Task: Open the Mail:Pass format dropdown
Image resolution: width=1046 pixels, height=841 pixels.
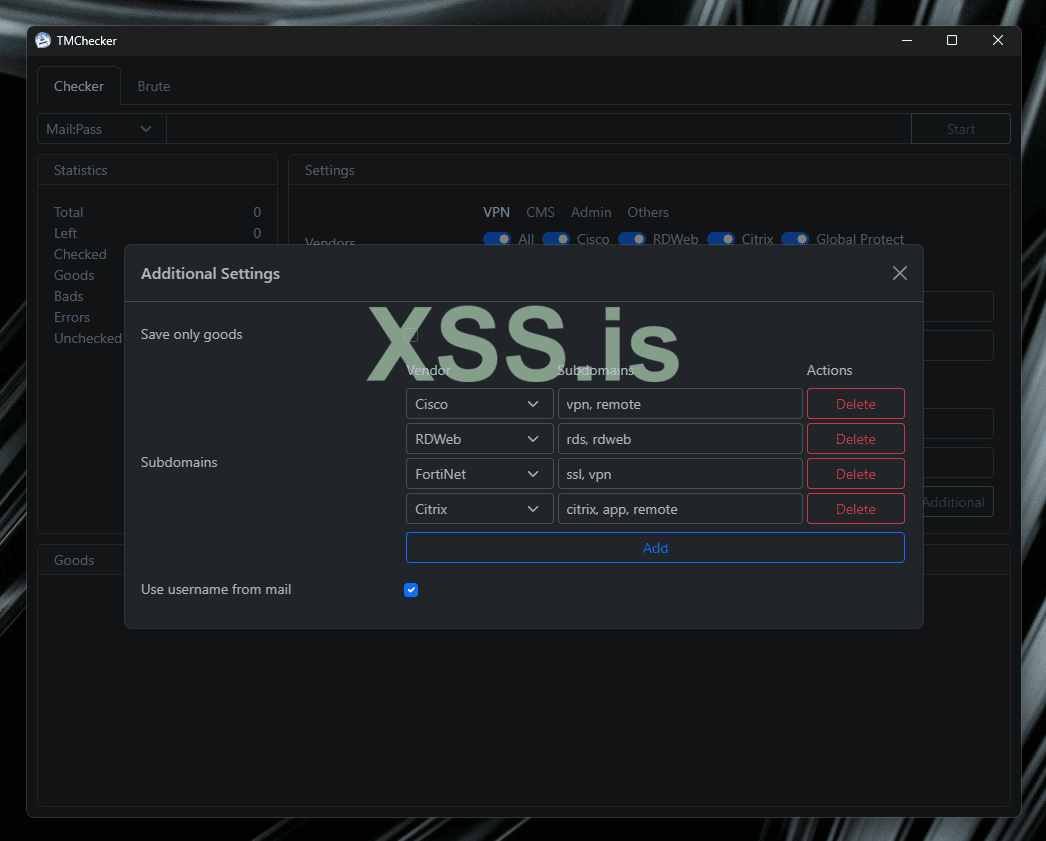Action: (x=101, y=129)
